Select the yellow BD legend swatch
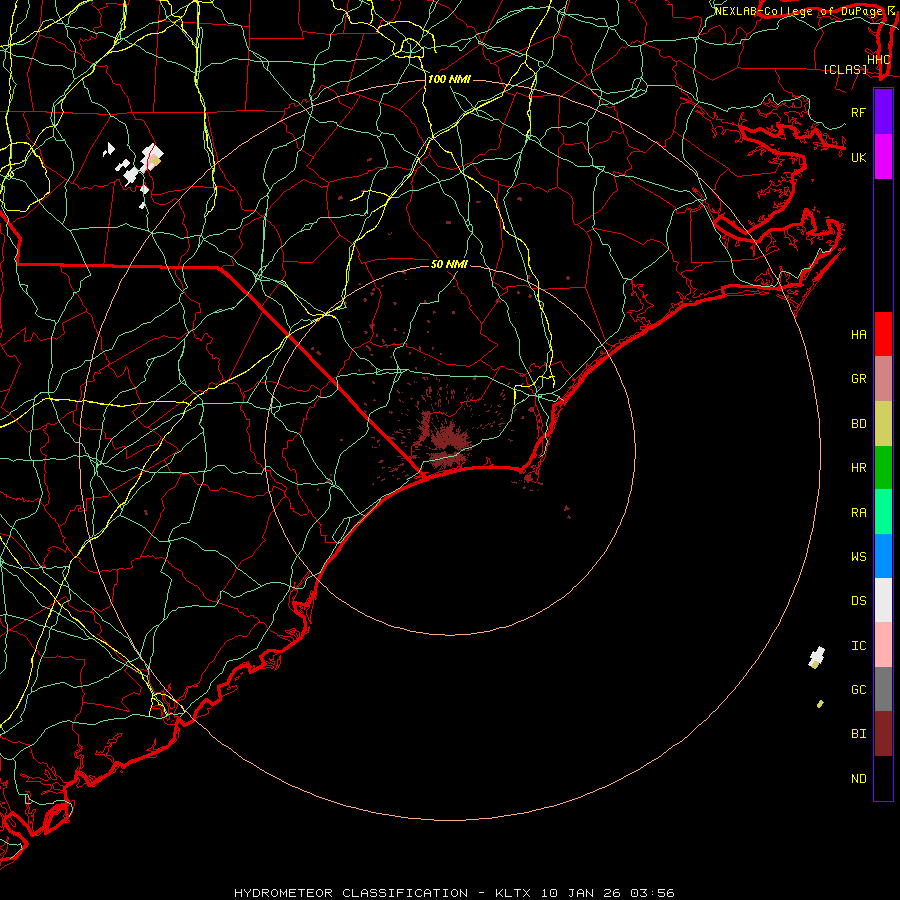This screenshot has height=900, width=900. click(883, 424)
